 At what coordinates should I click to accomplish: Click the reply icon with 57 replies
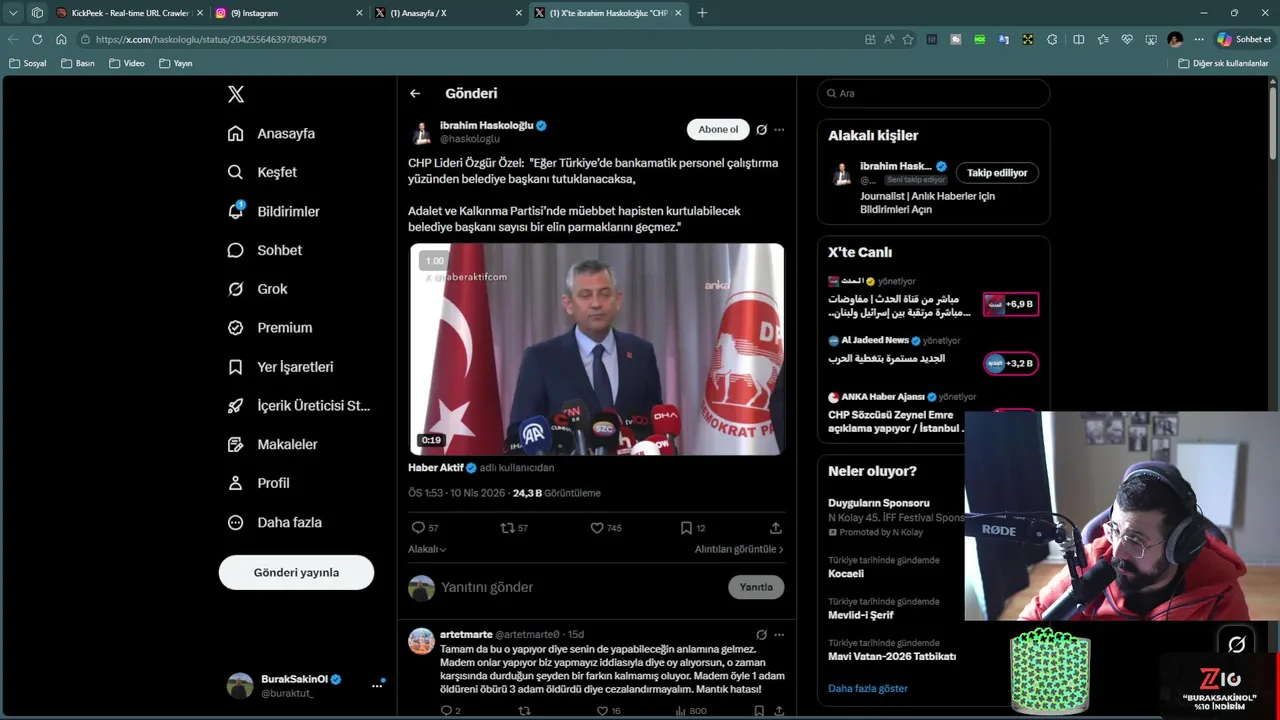(x=425, y=528)
